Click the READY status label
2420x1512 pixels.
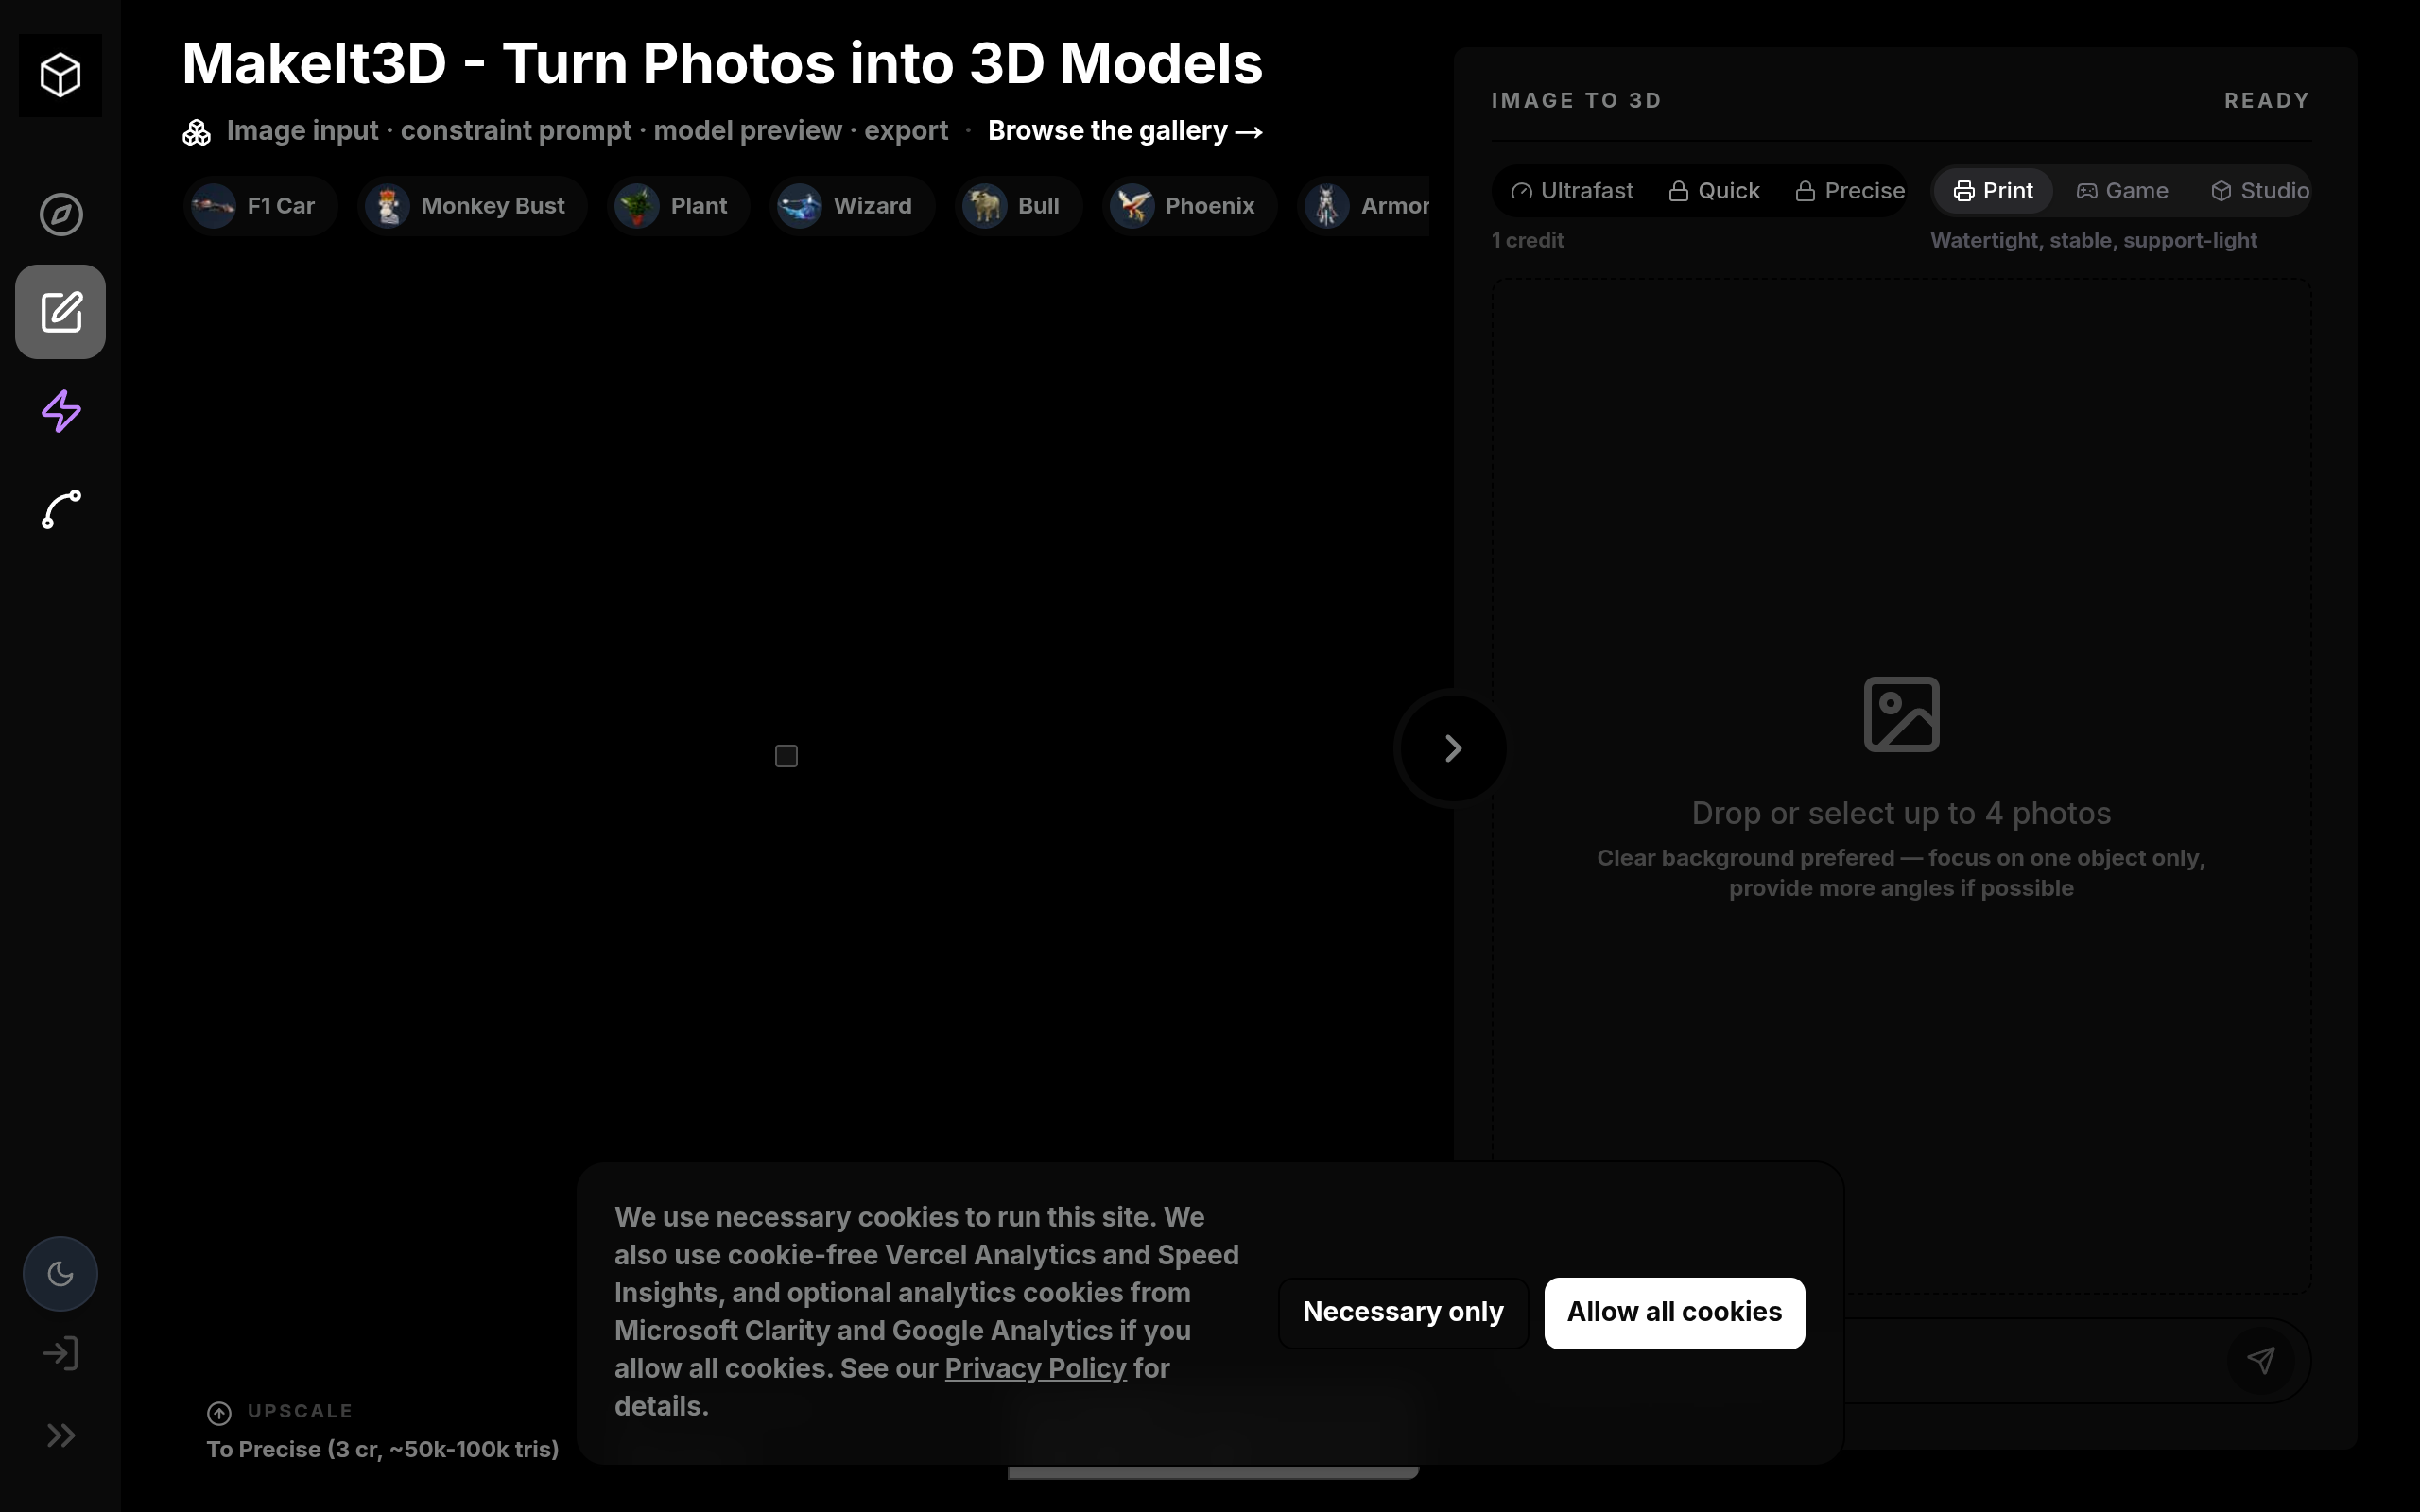(2267, 101)
